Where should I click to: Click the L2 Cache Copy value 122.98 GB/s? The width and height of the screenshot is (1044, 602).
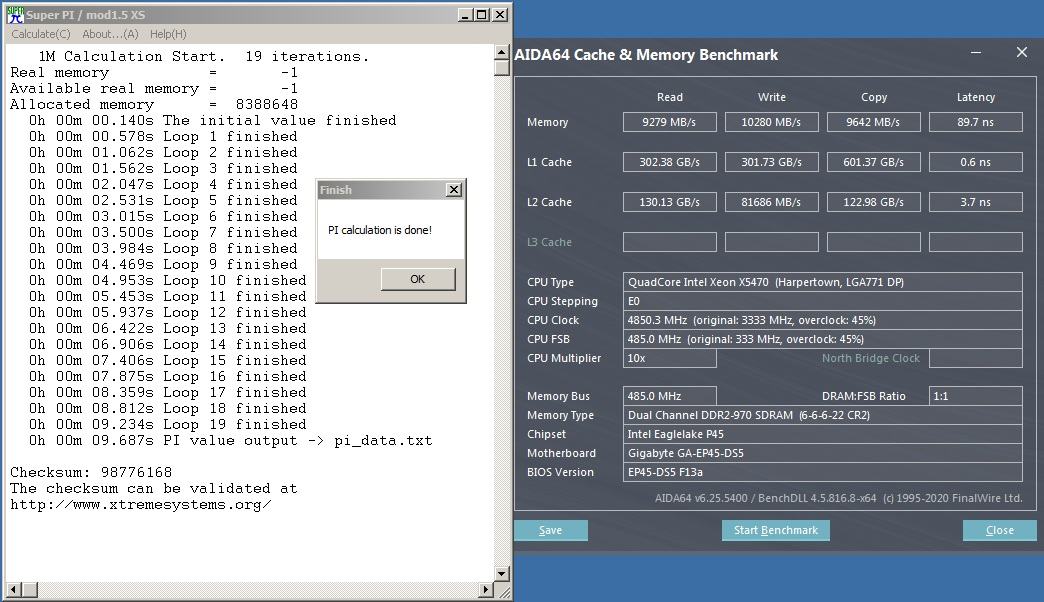[874, 202]
